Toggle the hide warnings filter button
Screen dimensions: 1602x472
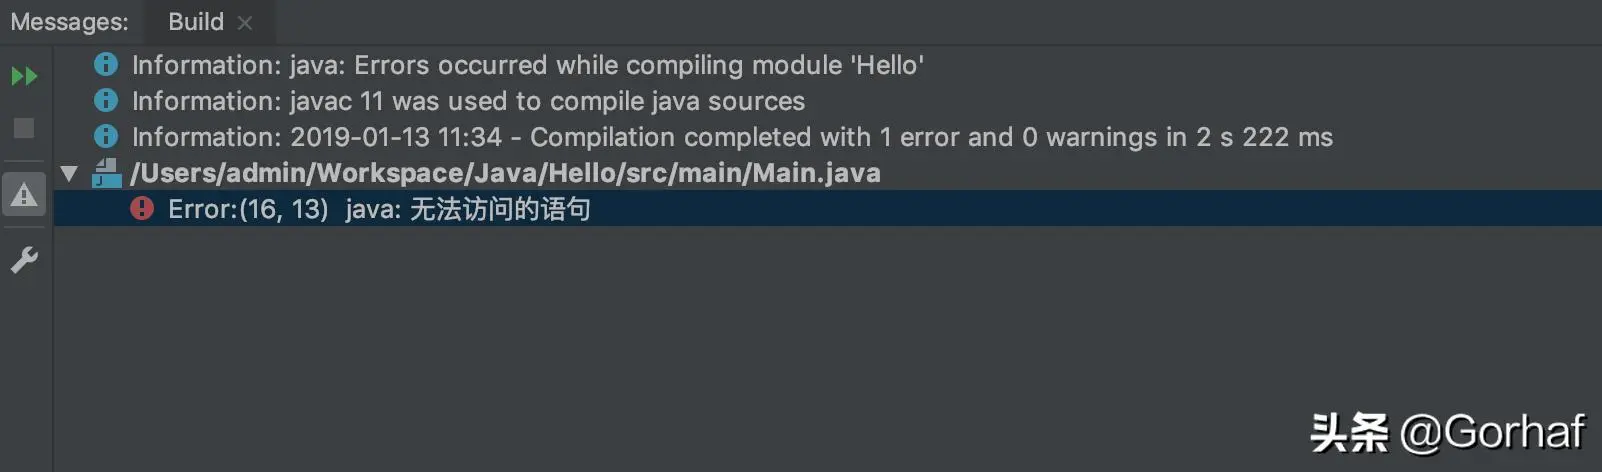[x=24, y=195]
